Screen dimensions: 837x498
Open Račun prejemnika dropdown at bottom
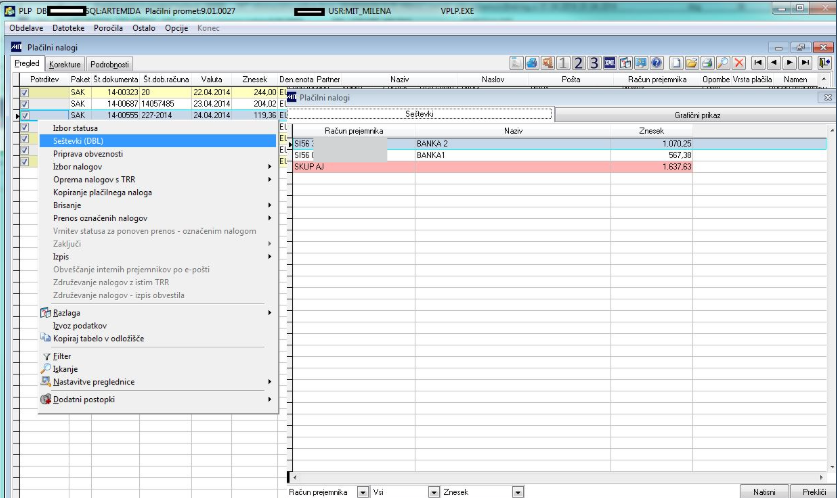[x=362, y=492]
